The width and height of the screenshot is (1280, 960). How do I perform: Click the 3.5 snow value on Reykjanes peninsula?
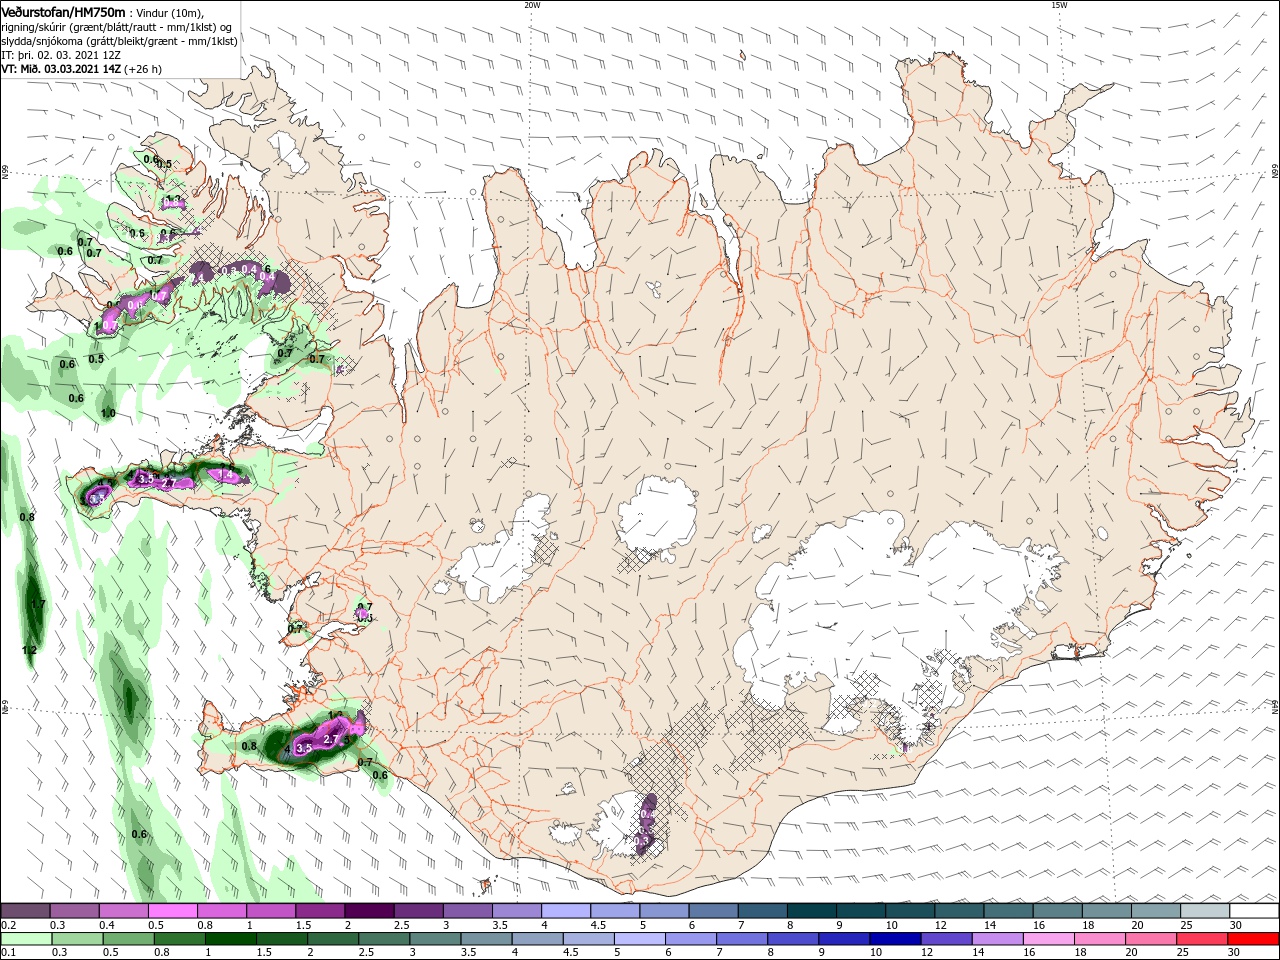pos(305,747)
